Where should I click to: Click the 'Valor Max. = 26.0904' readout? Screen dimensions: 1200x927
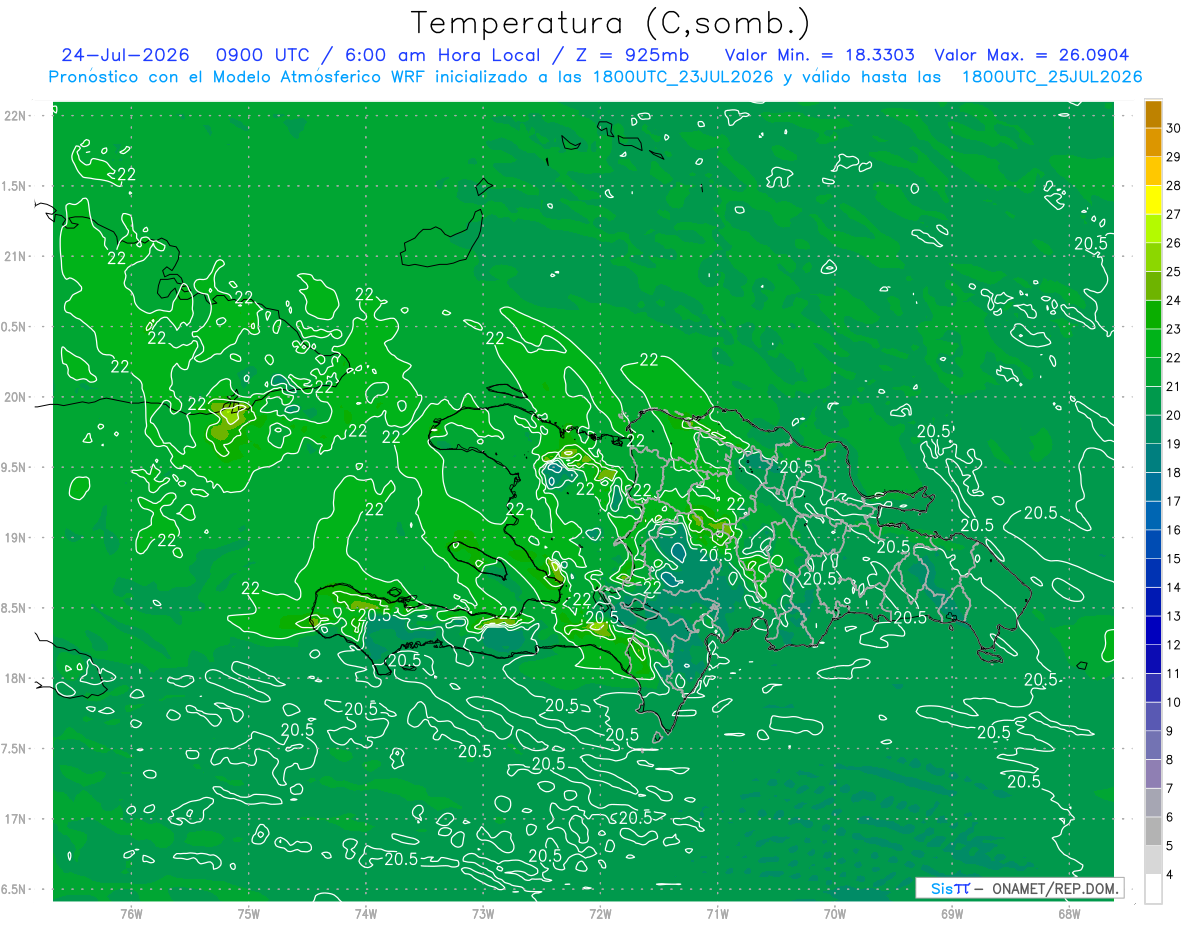click(x=1032, y=55)
